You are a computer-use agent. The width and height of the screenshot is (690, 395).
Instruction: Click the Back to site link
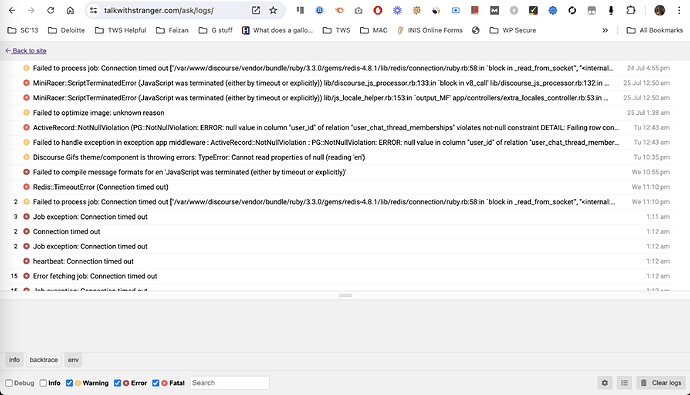[x=26, y=51]
